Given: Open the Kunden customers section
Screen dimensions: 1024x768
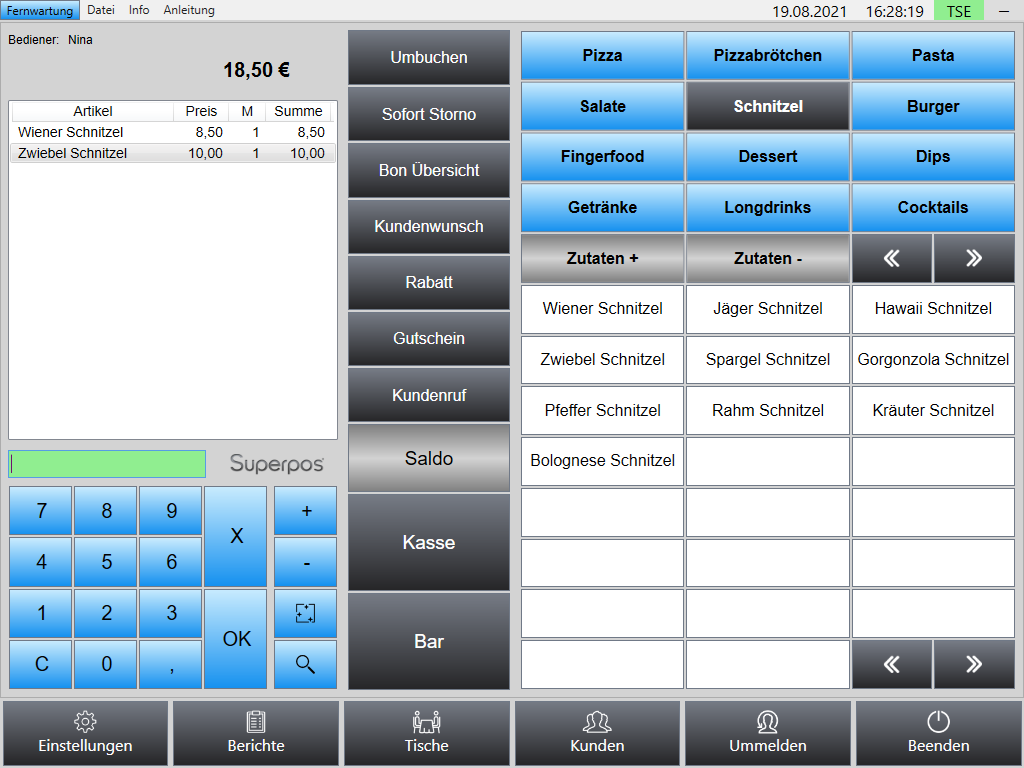Looking at the screenshot, I should pyautogui.click(x=597, y=733).
